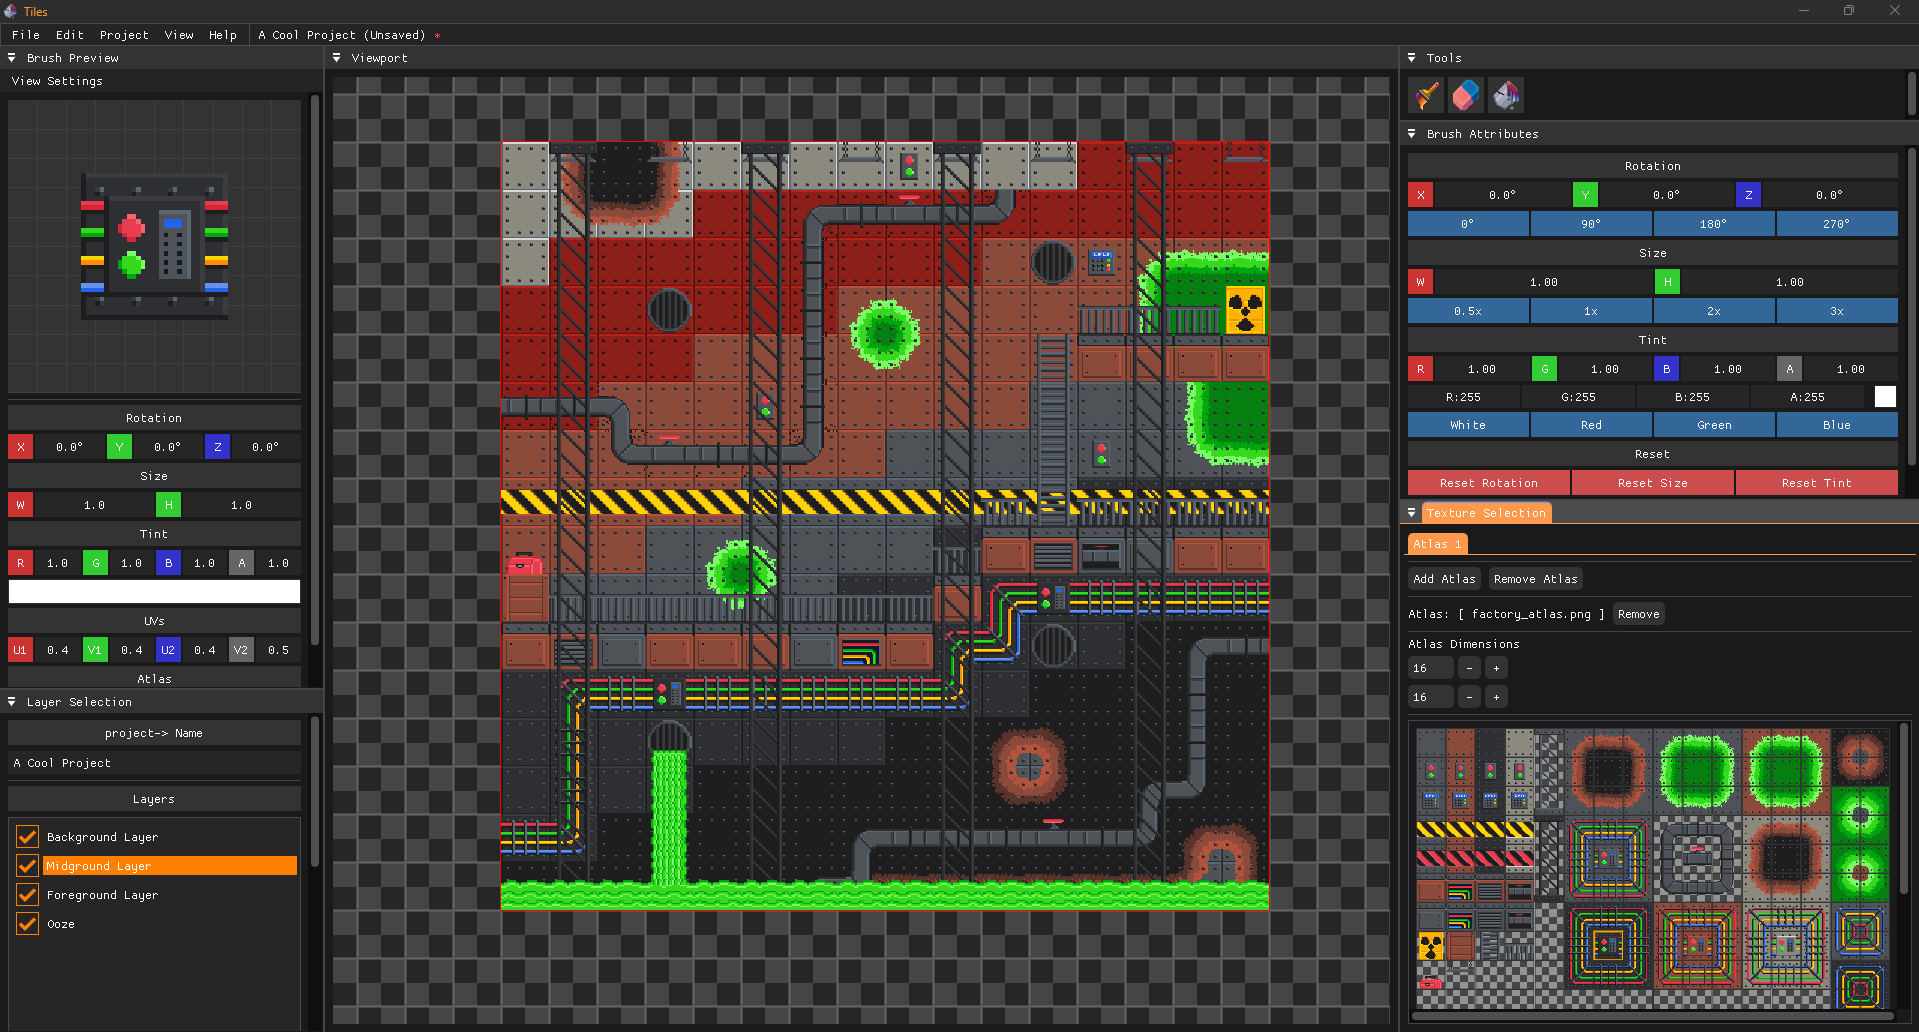Screen dimensions: 1919x1032
Task: Select the Eraser tool
Action: pyautogui.click(x=1465, y=95)
